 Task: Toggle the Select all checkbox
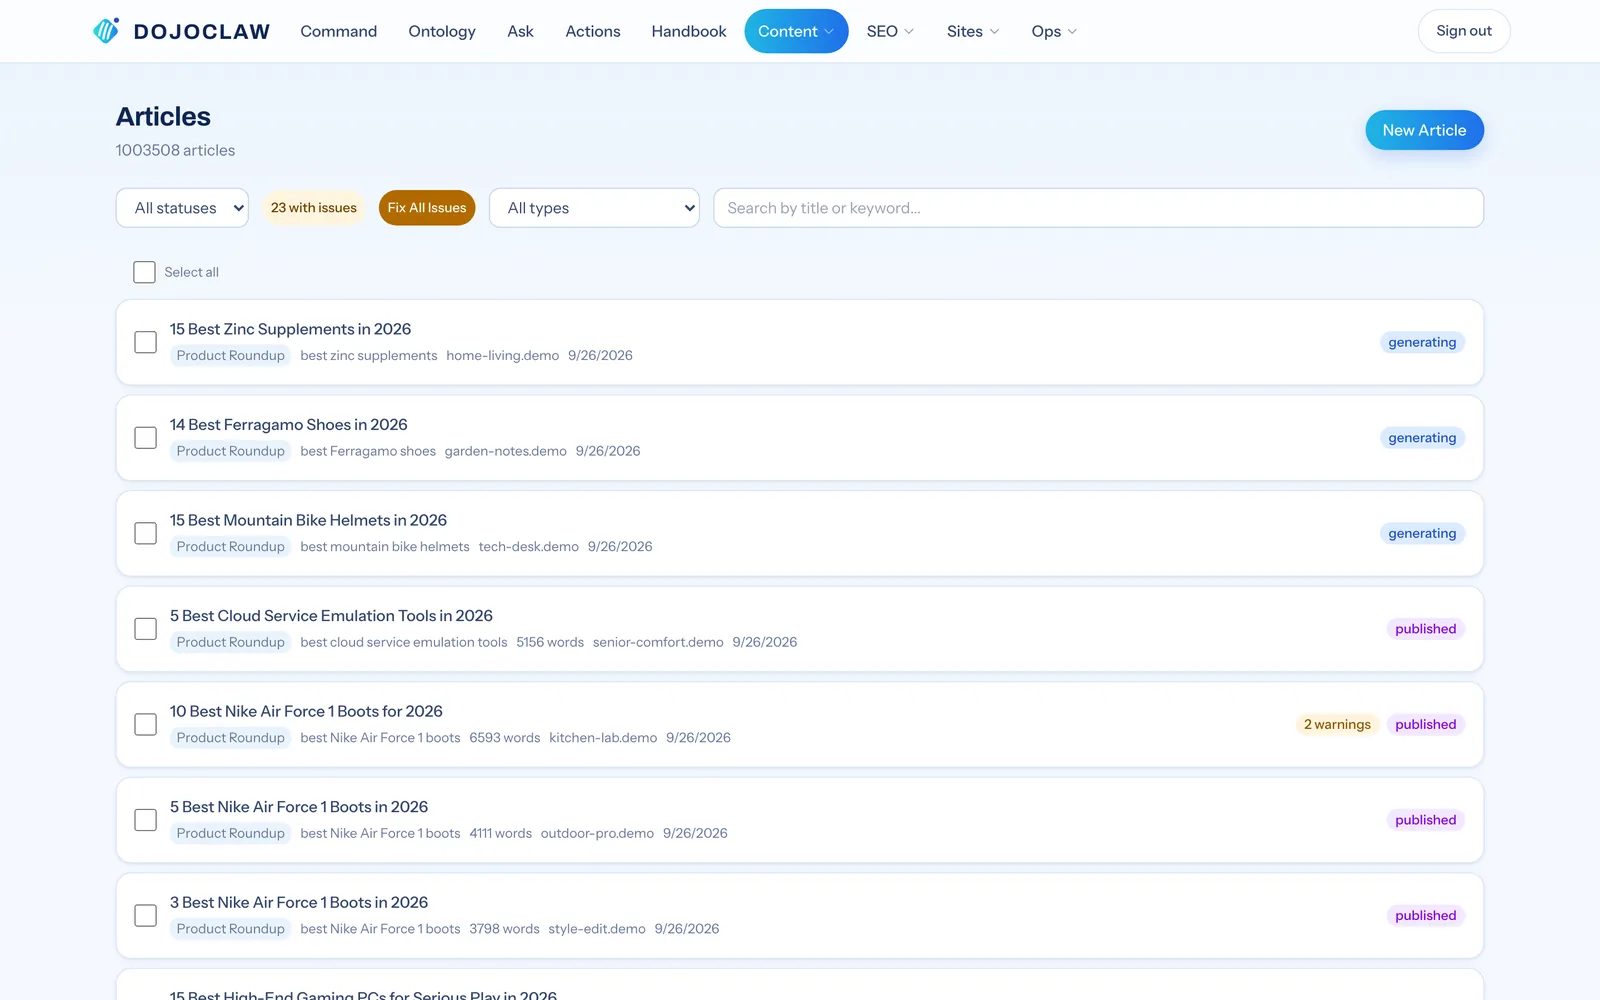click(x=145, y=272)
